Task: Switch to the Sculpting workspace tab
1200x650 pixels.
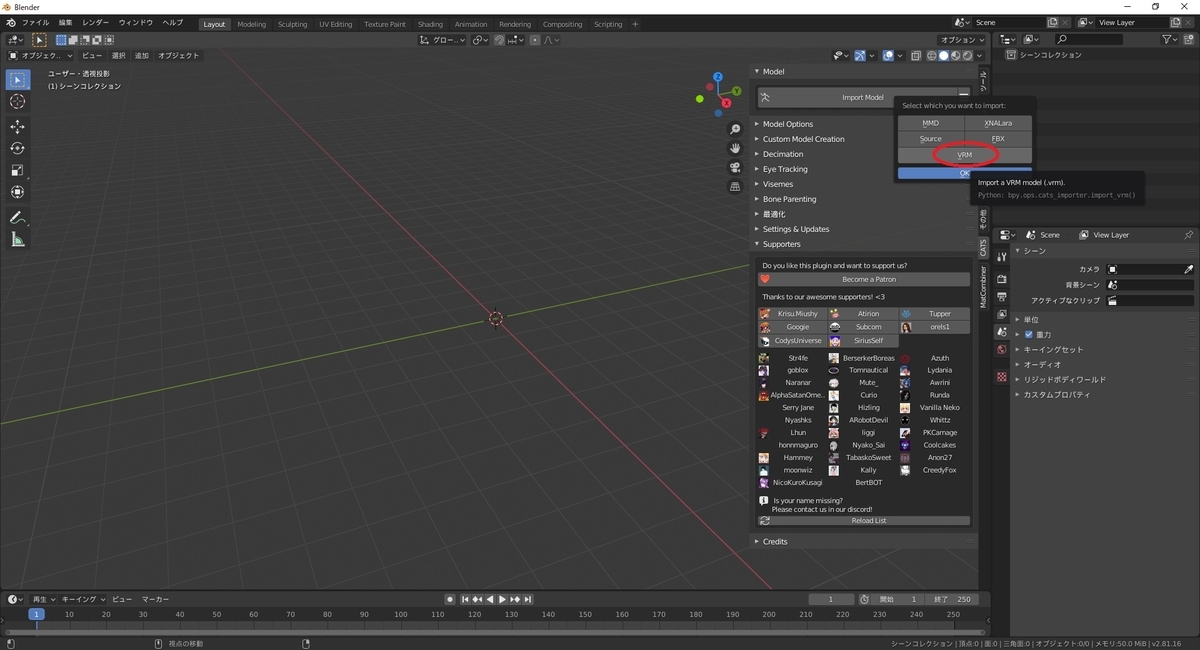Action: tap(293, 24)
